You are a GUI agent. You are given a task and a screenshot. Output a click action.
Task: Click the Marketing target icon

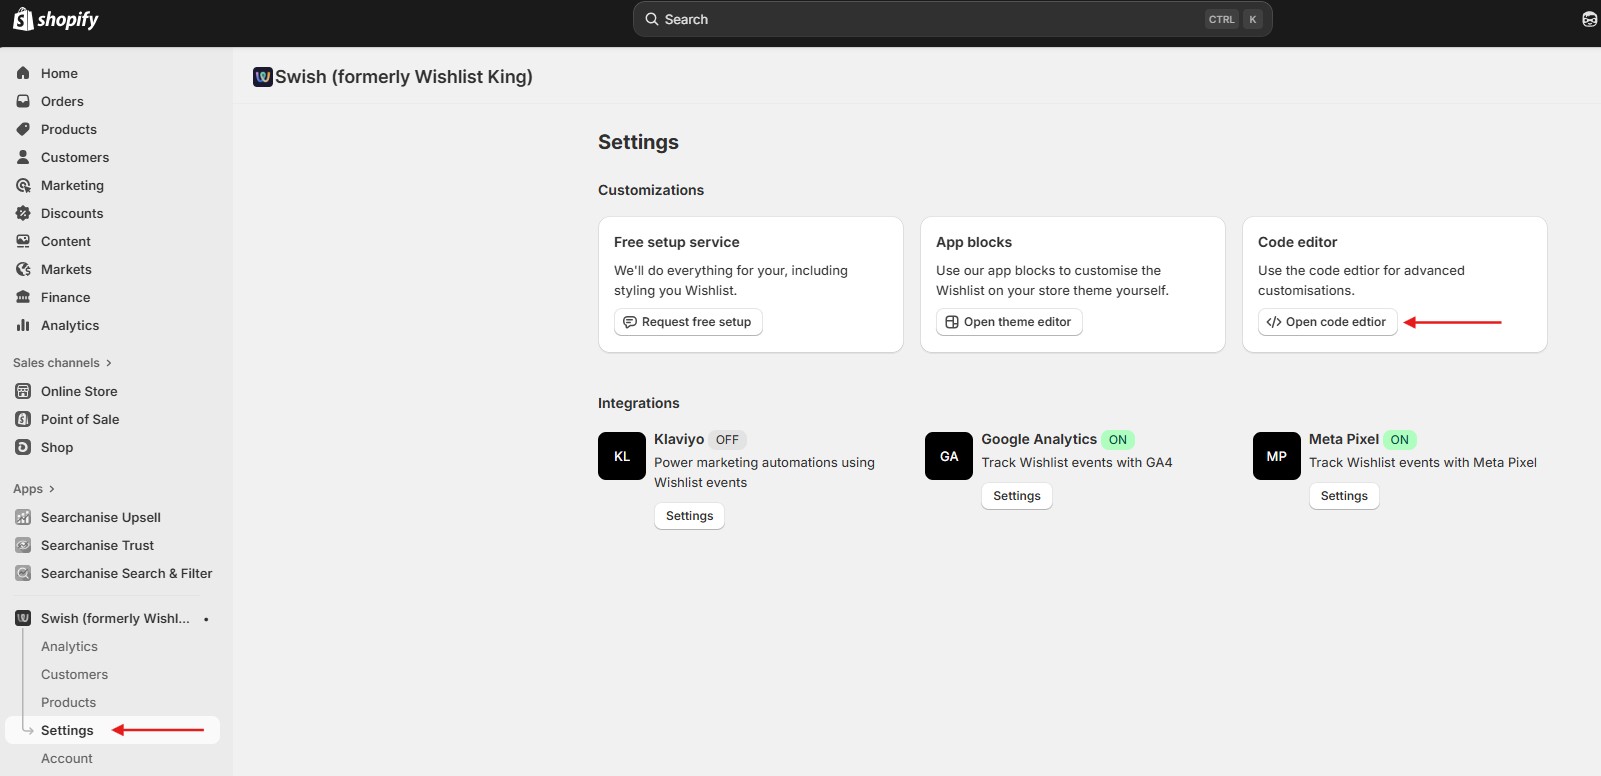coord(23,185)
